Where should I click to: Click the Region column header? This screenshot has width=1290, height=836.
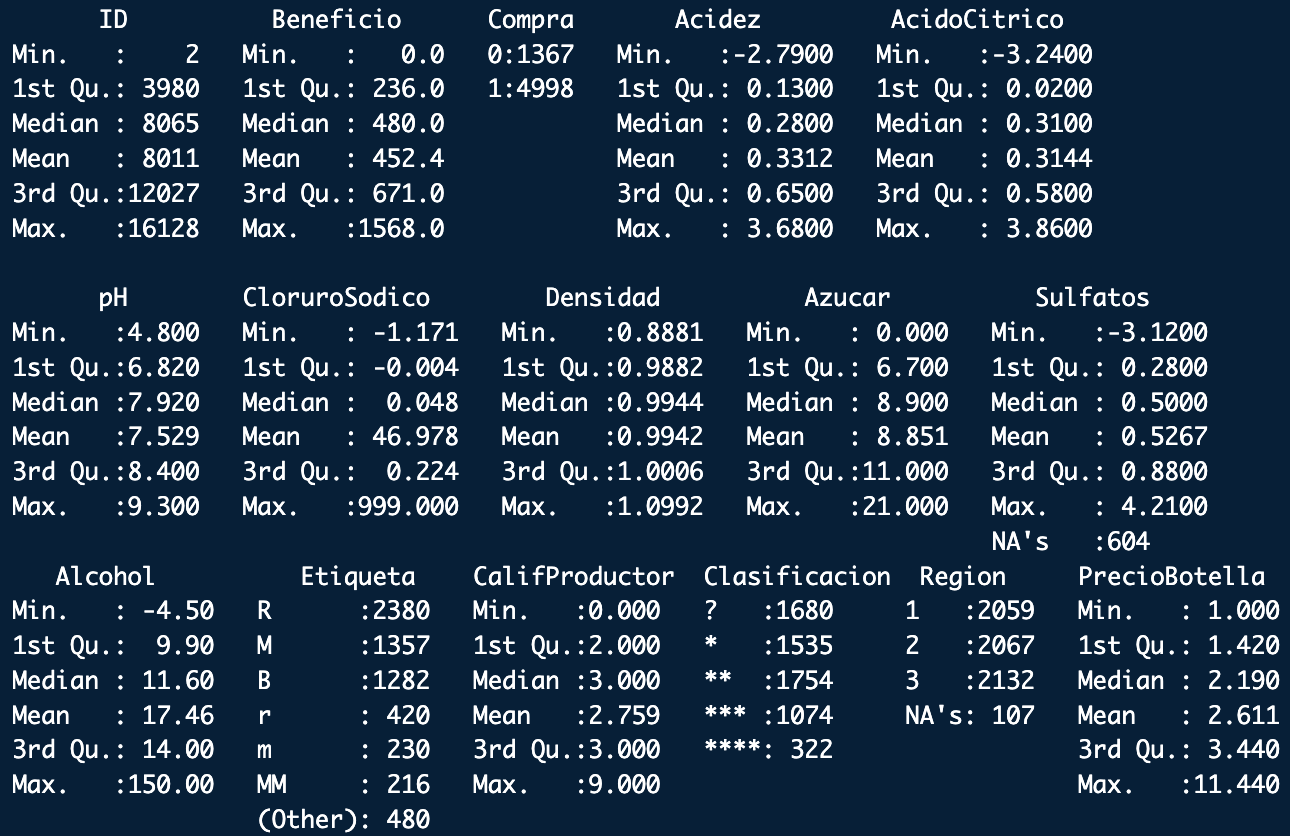click(963, 576)
